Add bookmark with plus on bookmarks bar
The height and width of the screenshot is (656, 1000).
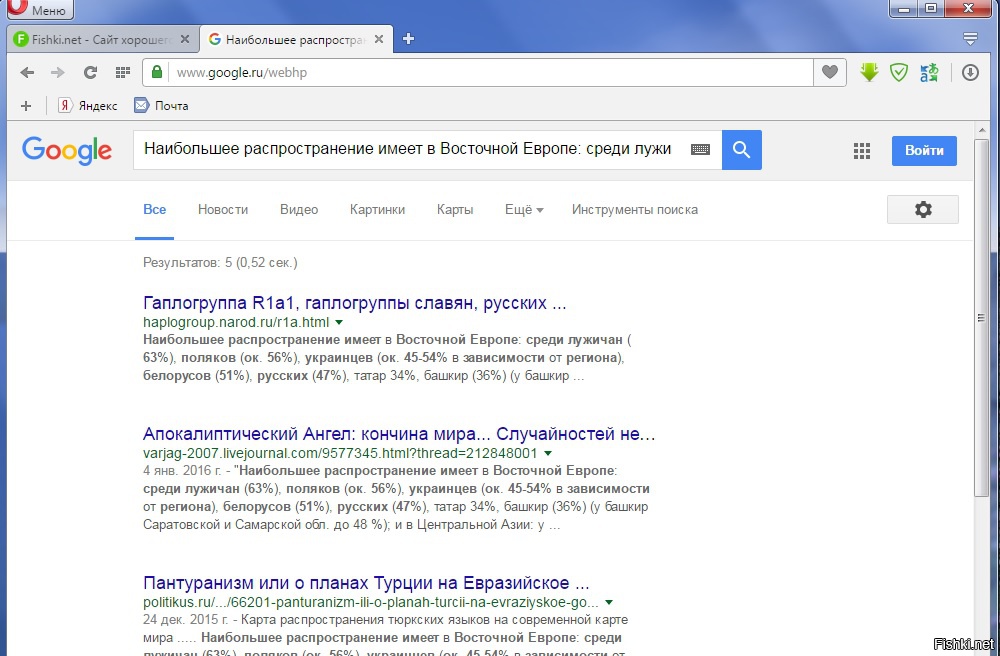26,106
